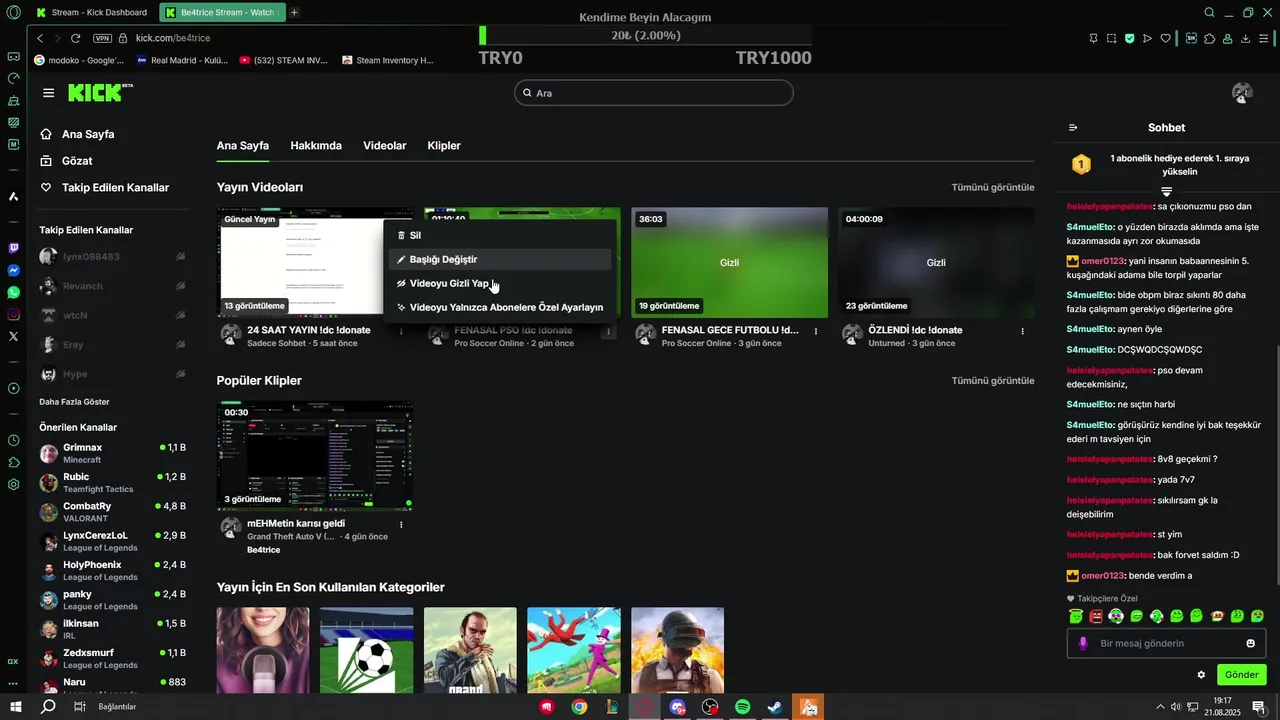The height and width of the screenshot is (720, 1280).
Task: Open Opera tab search magnifier icon
Action: pos(1210,12)
